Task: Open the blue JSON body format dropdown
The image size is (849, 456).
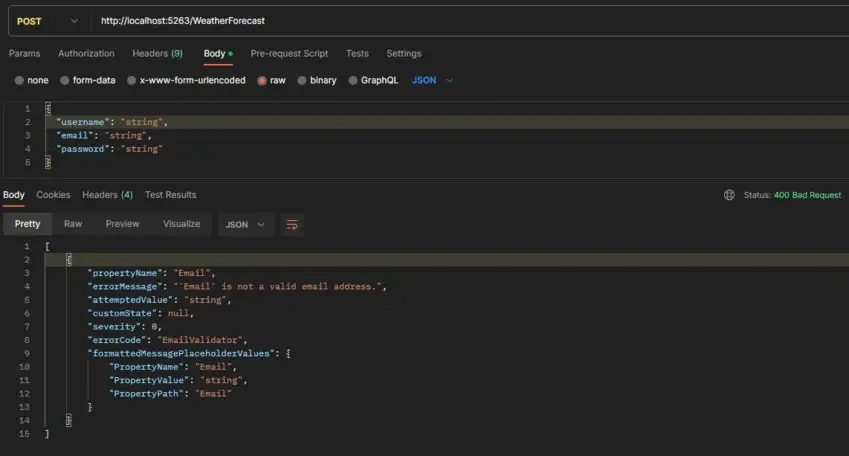Action: pyautogui.click(x=432, y=81)
